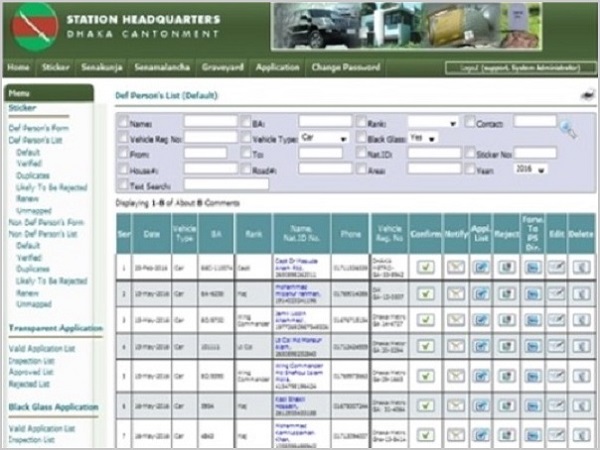
Task: Click Edit icon in row 1
Action: [556, 267]
